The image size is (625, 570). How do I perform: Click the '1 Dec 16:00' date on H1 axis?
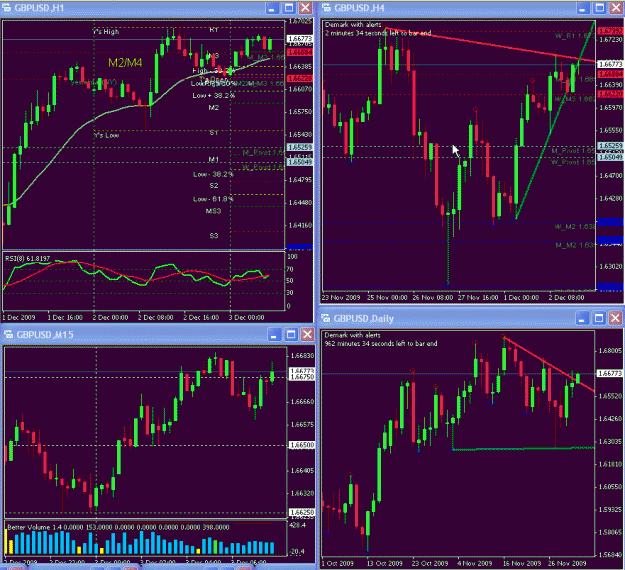pos(65,318)
